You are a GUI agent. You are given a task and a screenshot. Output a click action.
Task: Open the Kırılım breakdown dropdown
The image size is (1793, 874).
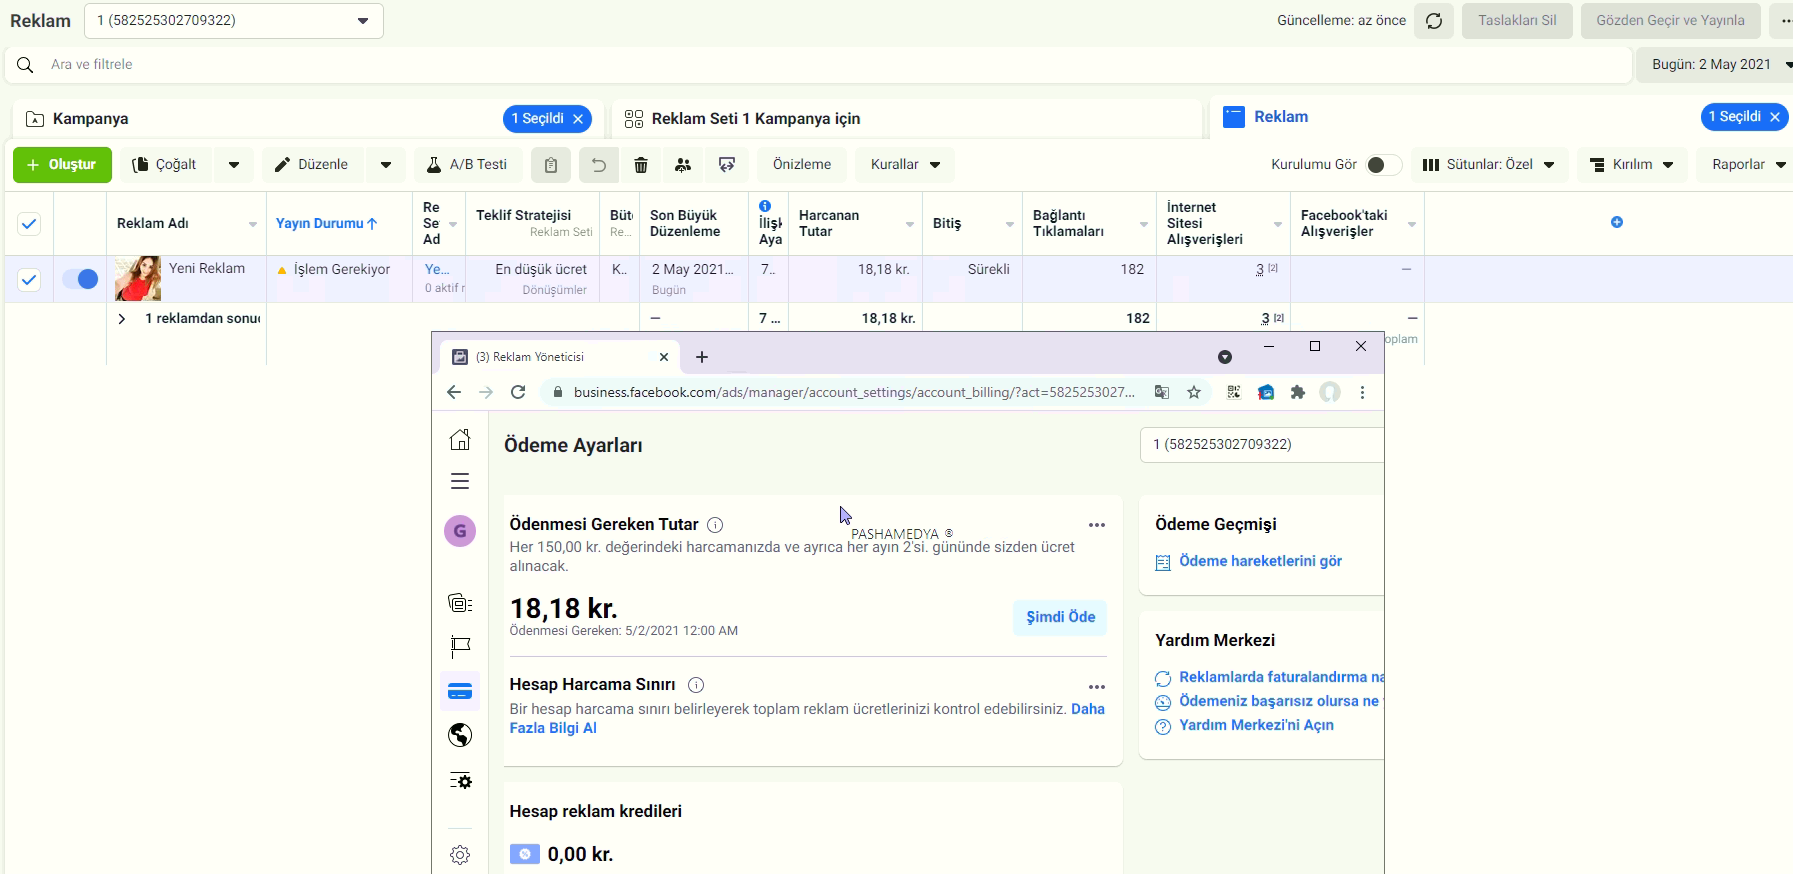point(1632,165)
